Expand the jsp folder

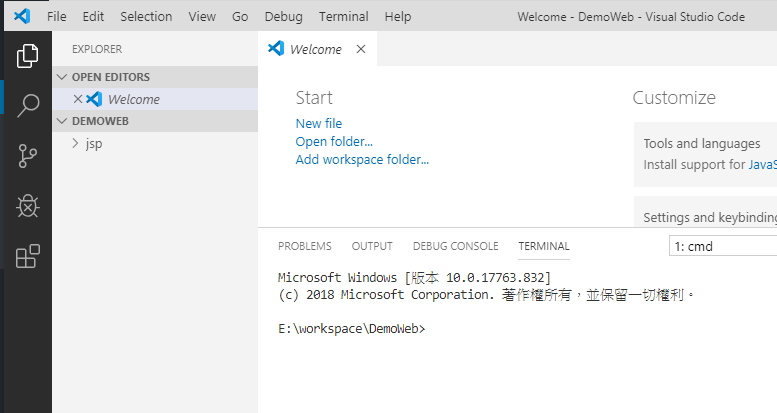click(x=93, y=143)
